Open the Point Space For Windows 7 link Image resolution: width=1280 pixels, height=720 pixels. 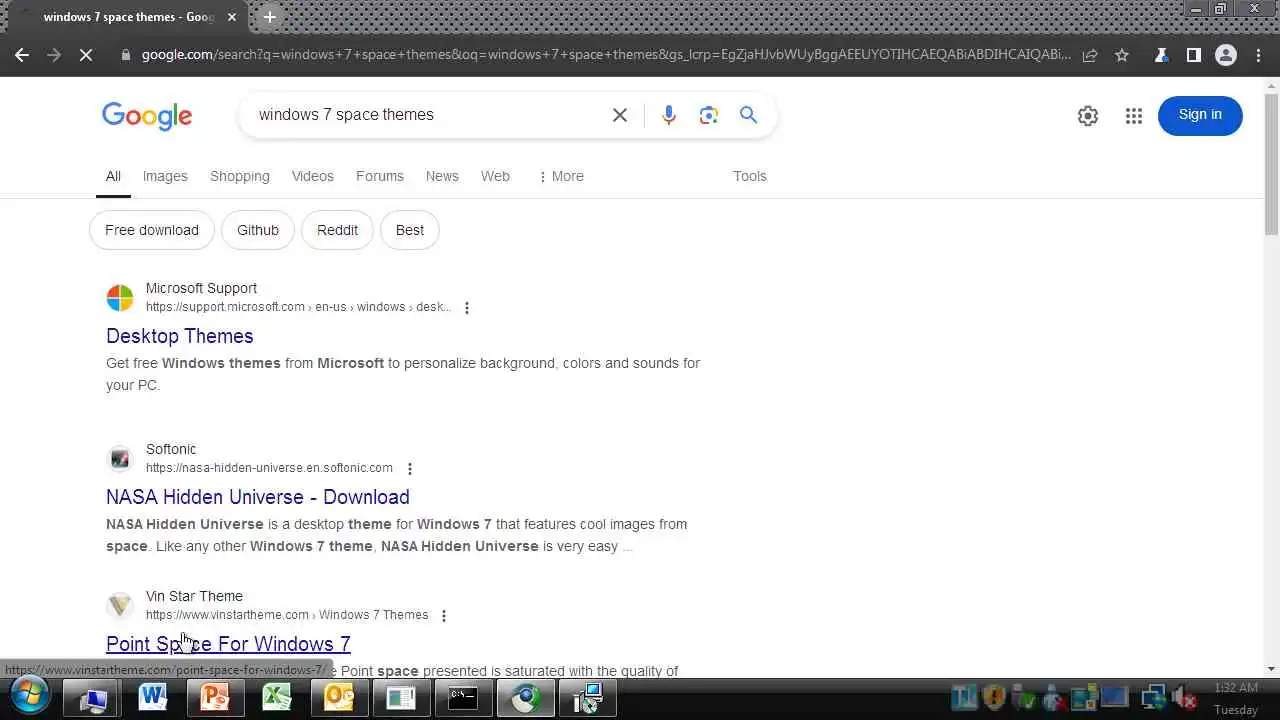click(x=228, y=644)
